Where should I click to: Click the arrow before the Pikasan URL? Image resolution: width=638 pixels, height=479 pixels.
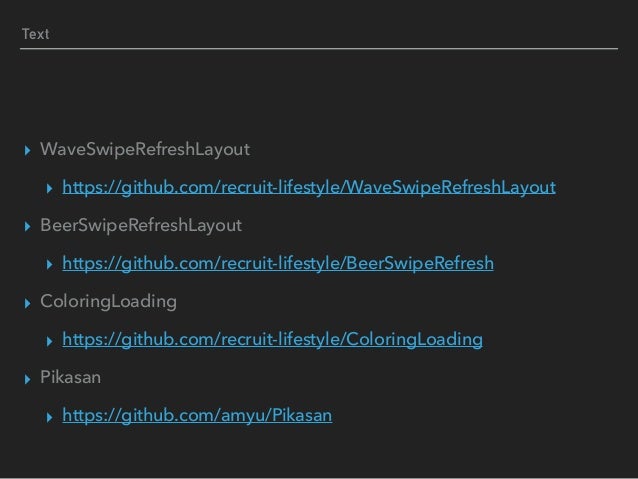point(49,417)
